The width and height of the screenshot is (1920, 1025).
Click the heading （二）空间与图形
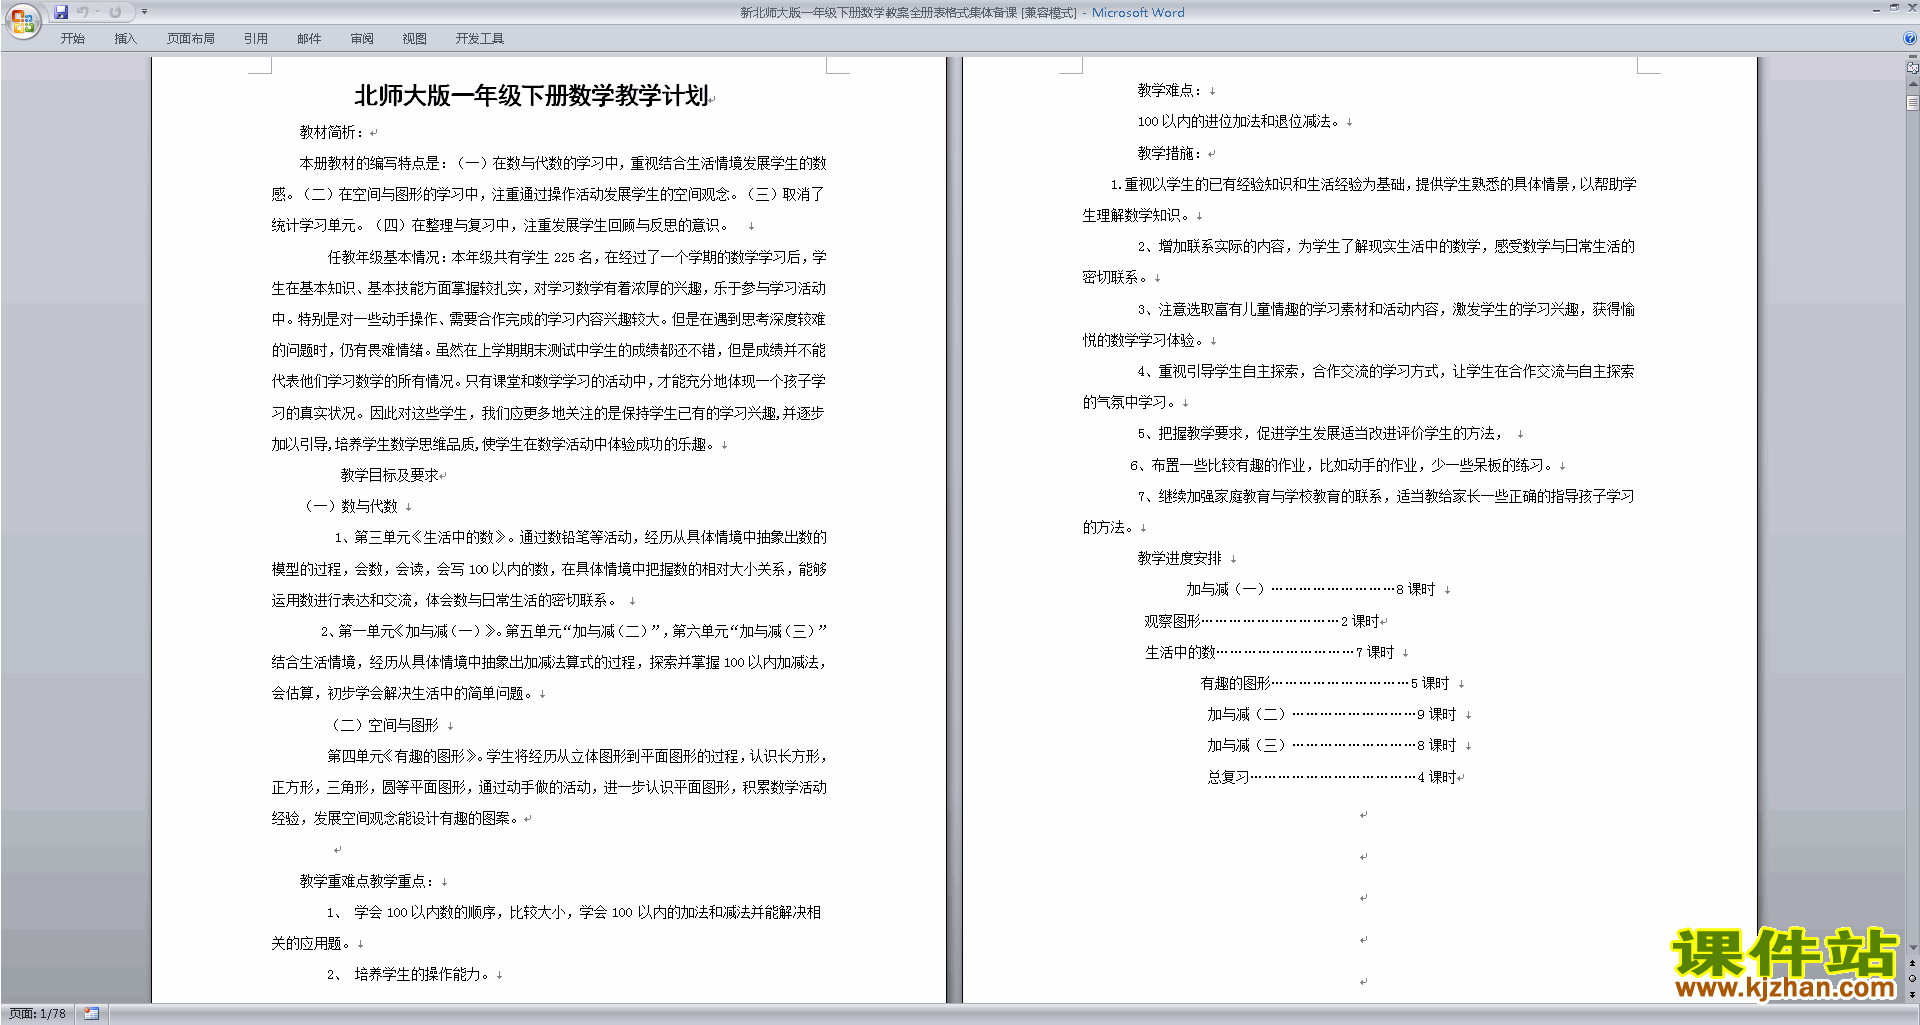click(x=383, y=725)
